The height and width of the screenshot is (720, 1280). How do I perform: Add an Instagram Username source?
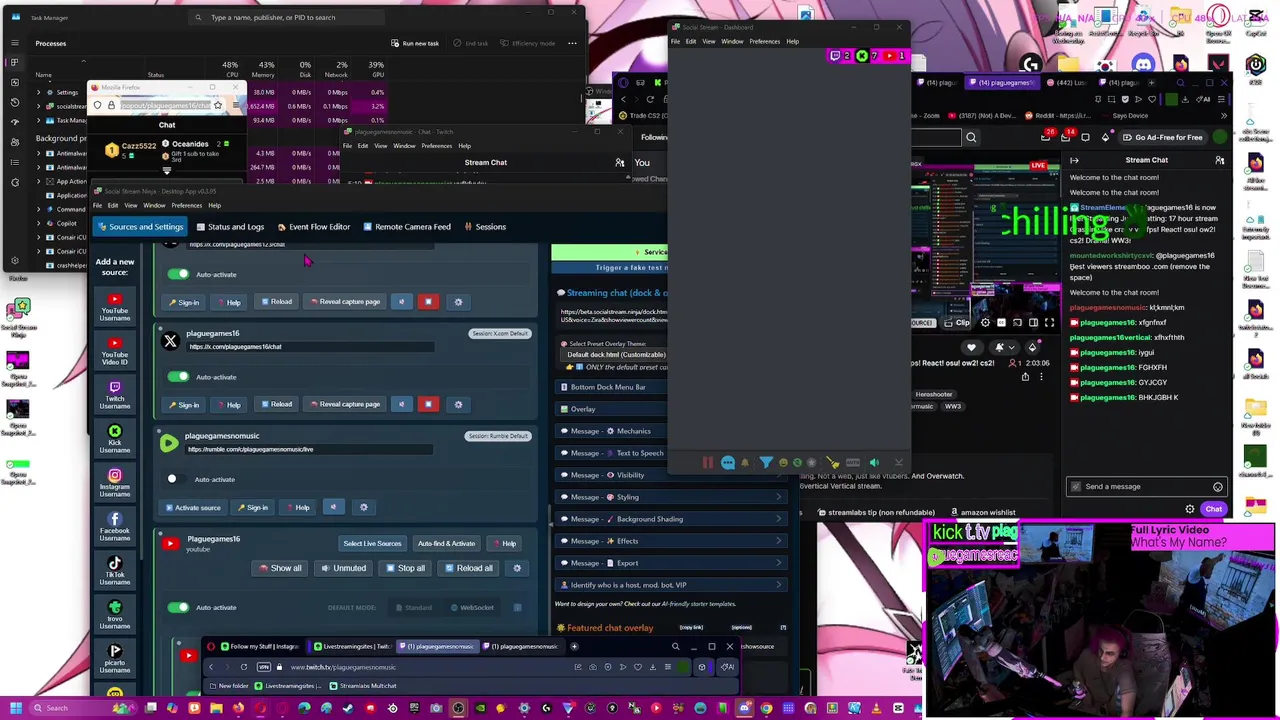114,482
